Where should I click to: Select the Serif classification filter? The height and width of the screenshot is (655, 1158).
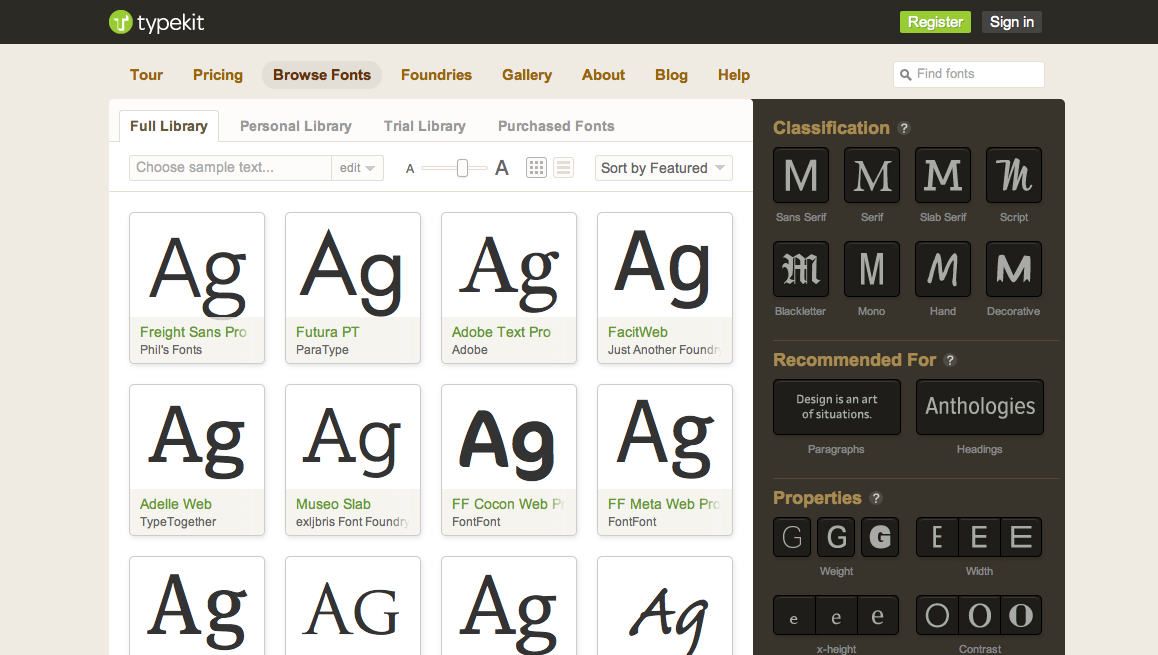click(871, 174)
